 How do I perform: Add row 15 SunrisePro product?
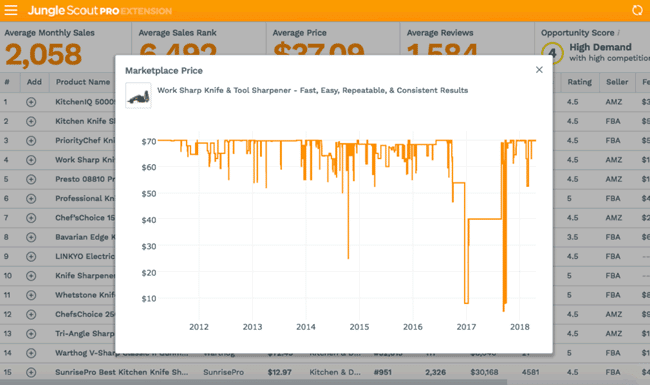[x=31, y=372]
